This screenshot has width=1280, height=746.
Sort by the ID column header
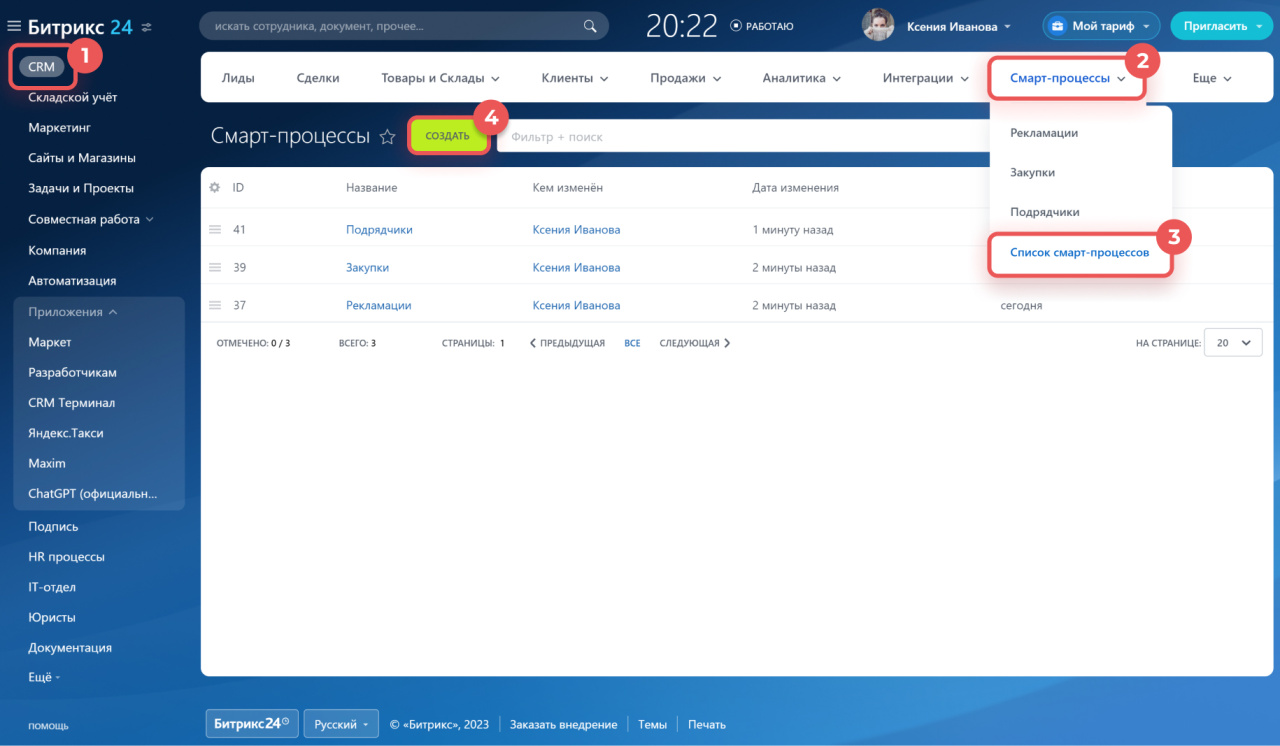click(x=238, y=187)
